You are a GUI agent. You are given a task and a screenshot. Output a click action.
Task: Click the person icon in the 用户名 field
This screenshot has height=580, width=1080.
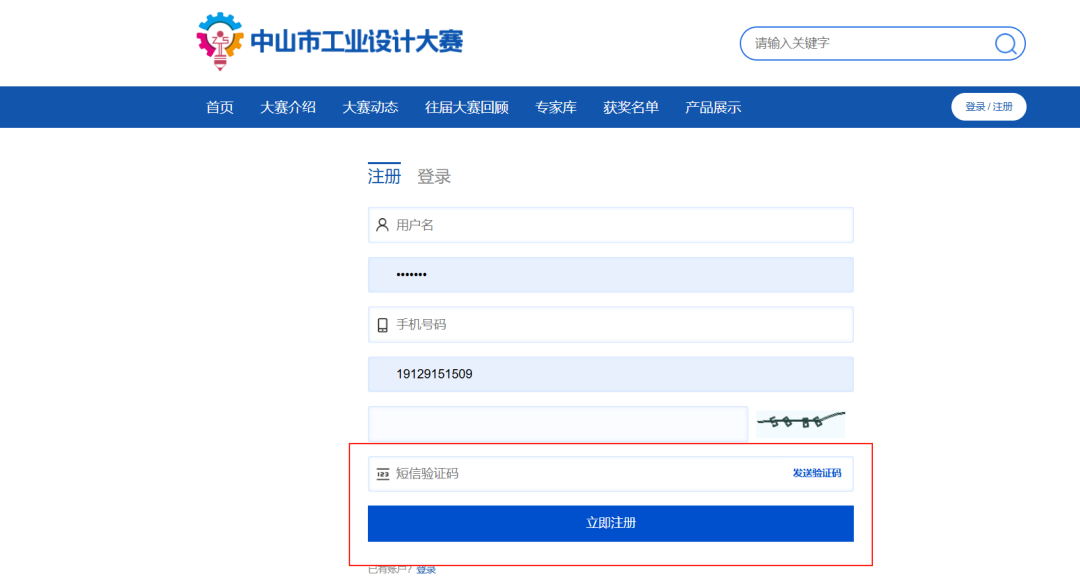(382, 224)
